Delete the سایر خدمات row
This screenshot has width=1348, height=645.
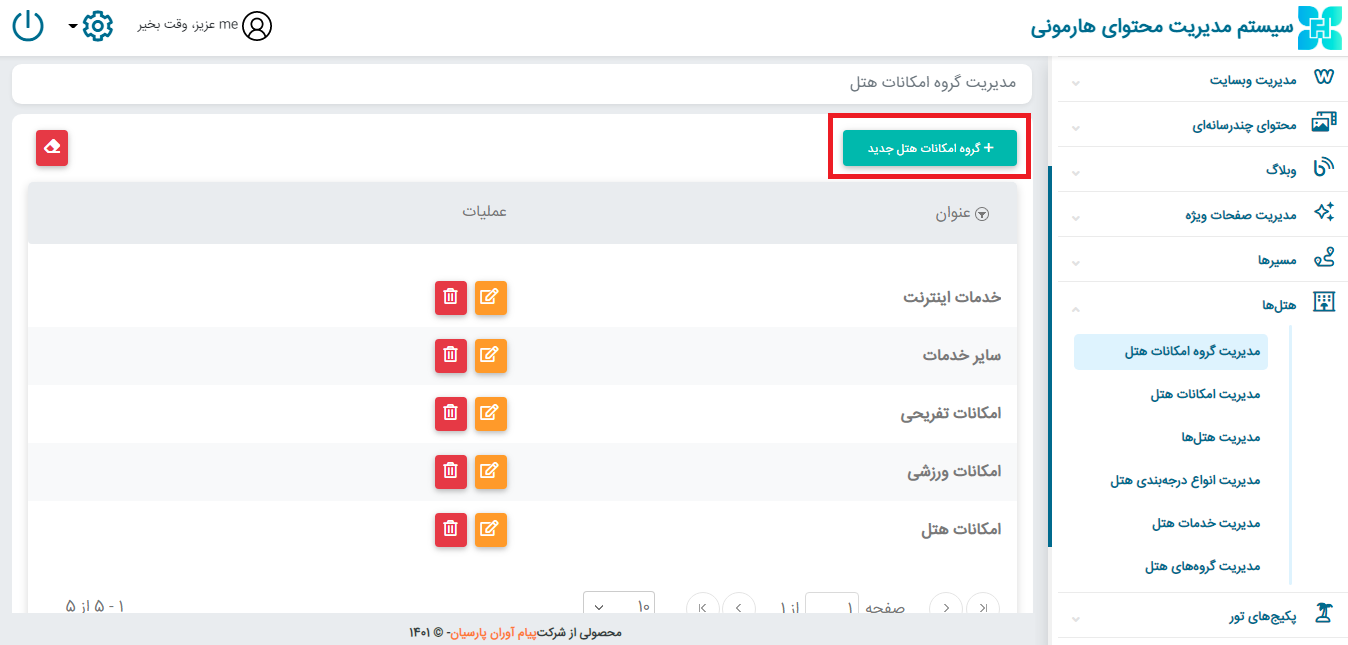pos(451,355)
